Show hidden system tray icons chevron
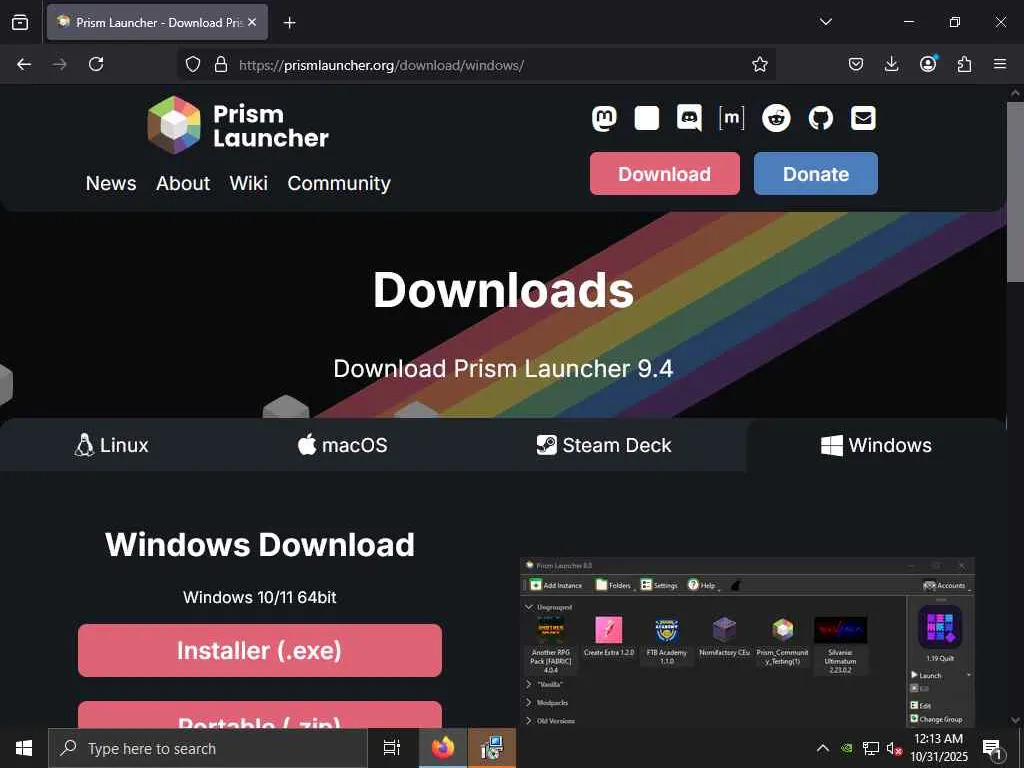This screenshot has width=1024, height=768. (823, 748)
